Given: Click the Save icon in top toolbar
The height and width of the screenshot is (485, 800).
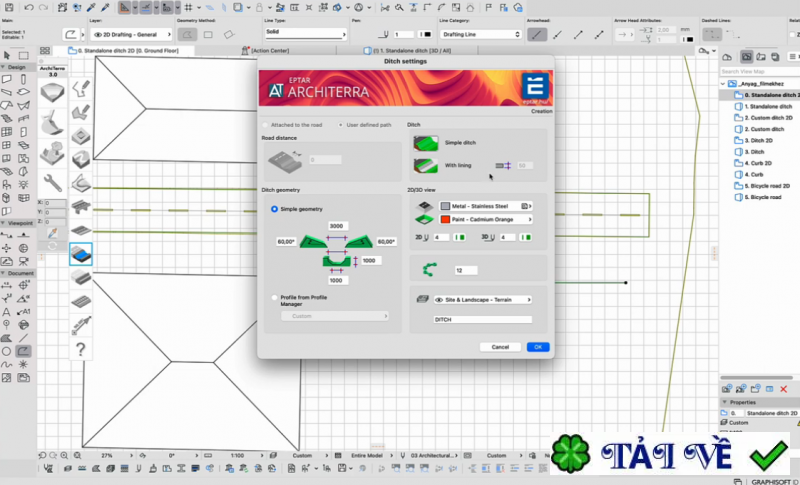Looking at the screenshot, I should coord(9,8).
